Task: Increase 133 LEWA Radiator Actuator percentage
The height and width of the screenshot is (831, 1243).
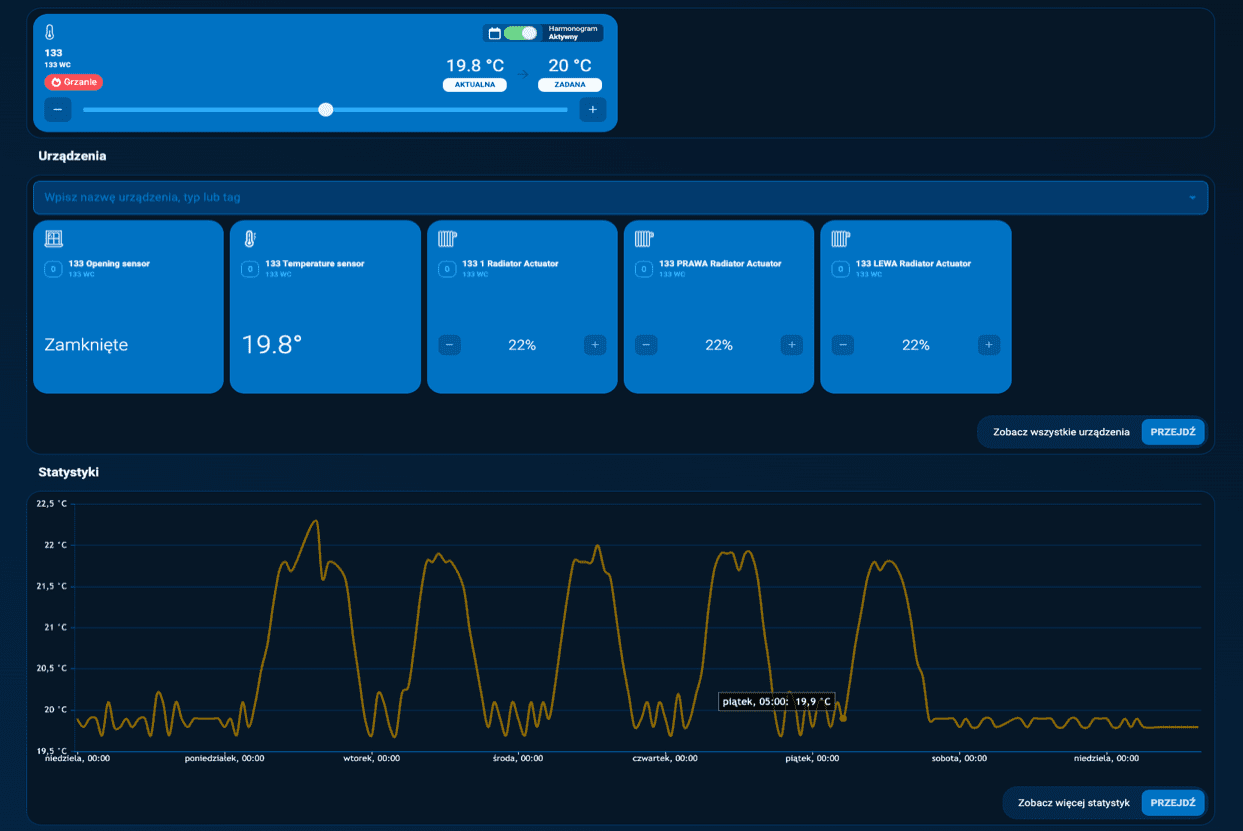Action: coord(989,345)
